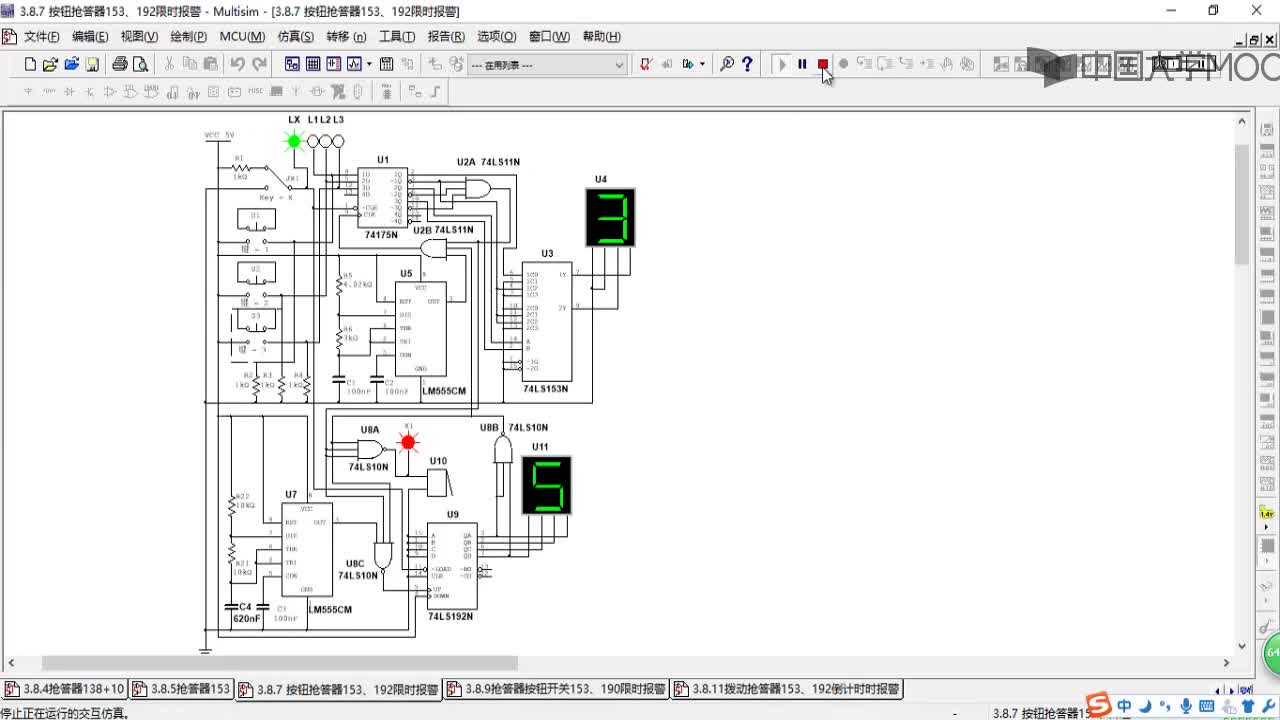Pause the running simulation

[x=802, y=64]
